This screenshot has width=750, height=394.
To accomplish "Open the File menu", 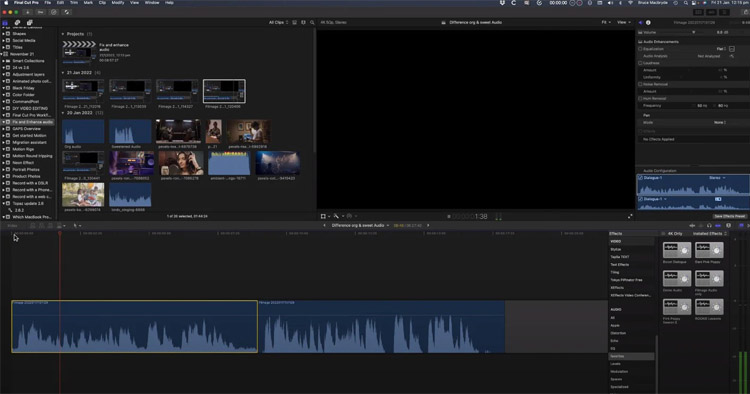I will point(47,2).
